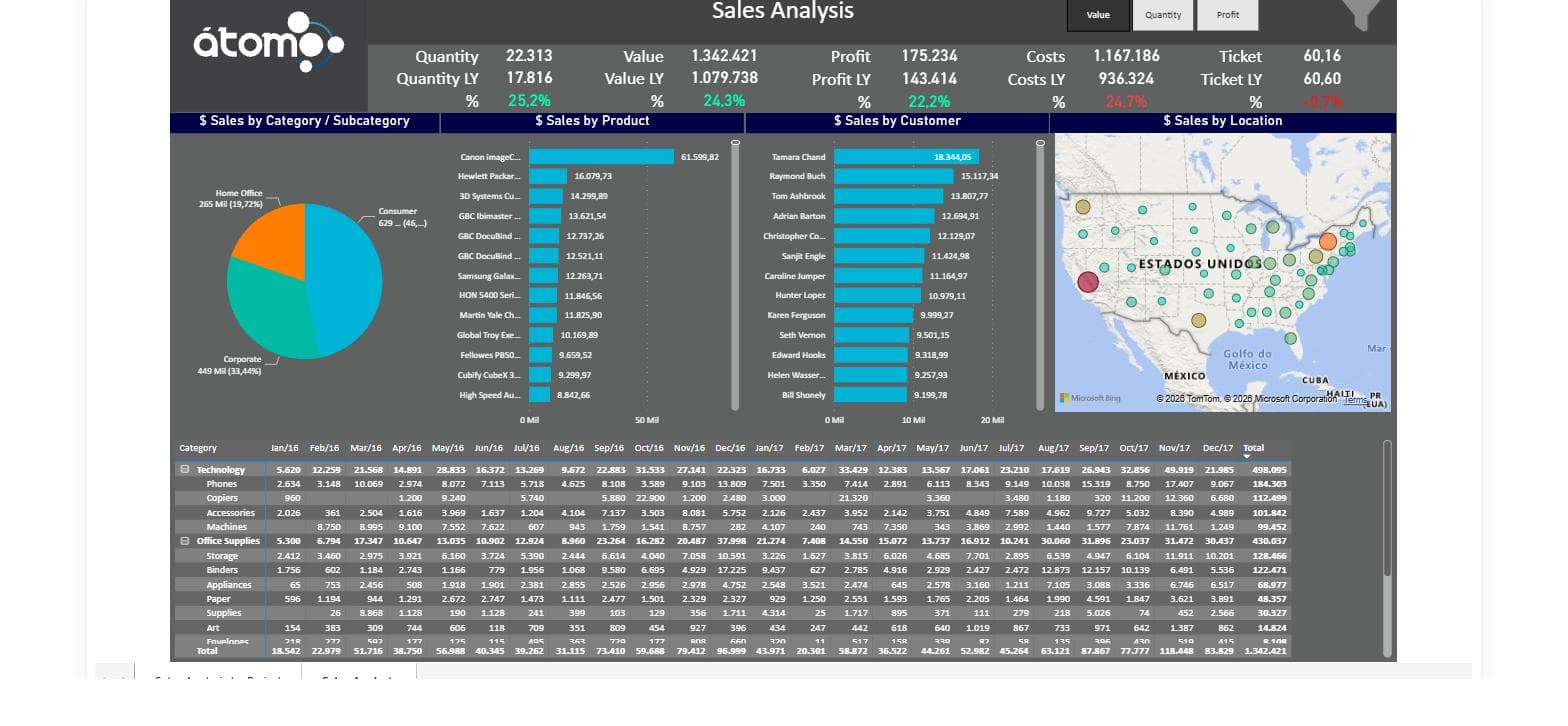Screen dimensions: 1568x726
Task: Click the customer chart vertical scrollbar
Action: [1040, 276]
